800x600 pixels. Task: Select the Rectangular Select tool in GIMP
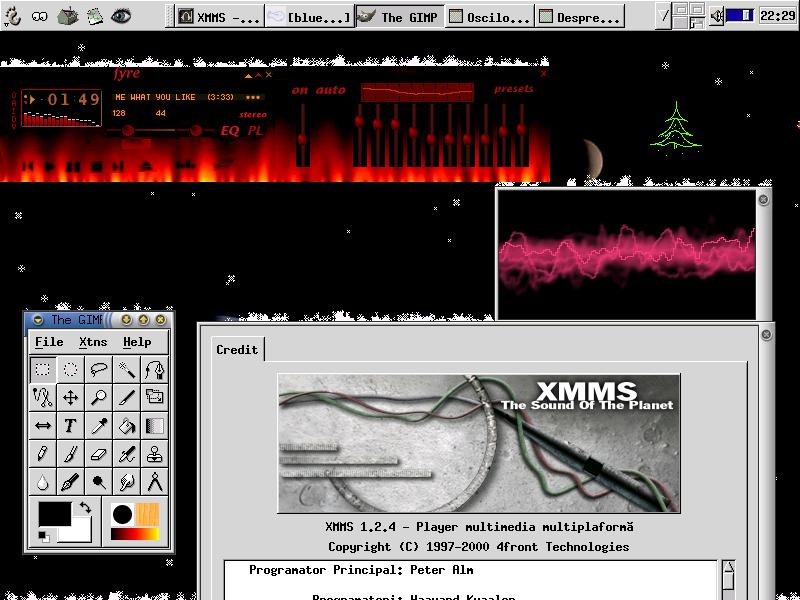click(x=43, y=368)
